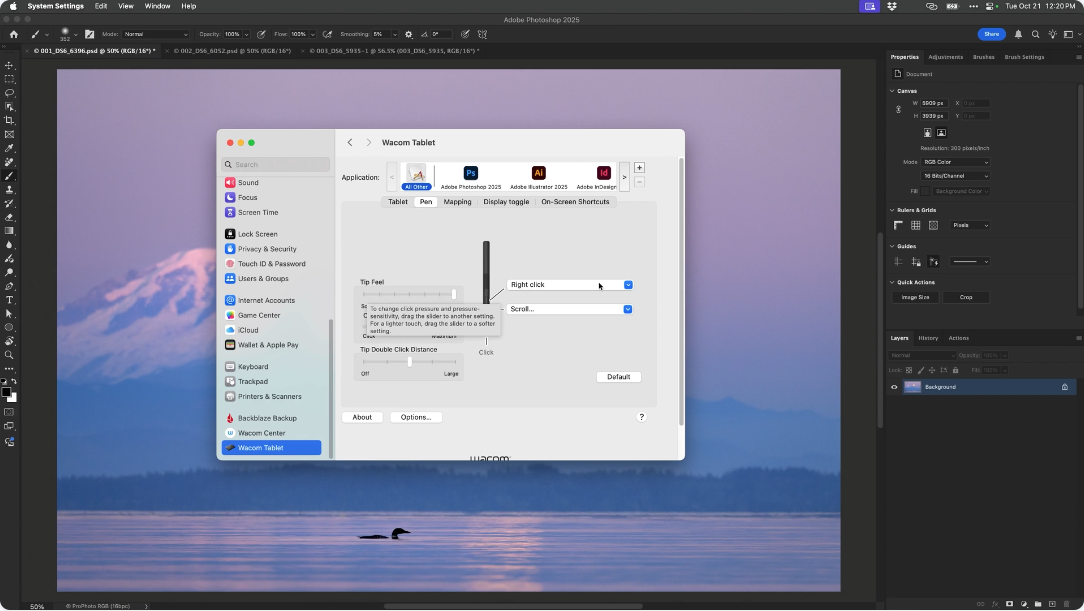Open the RGB Color mode dropdown

tap(956, 162)
